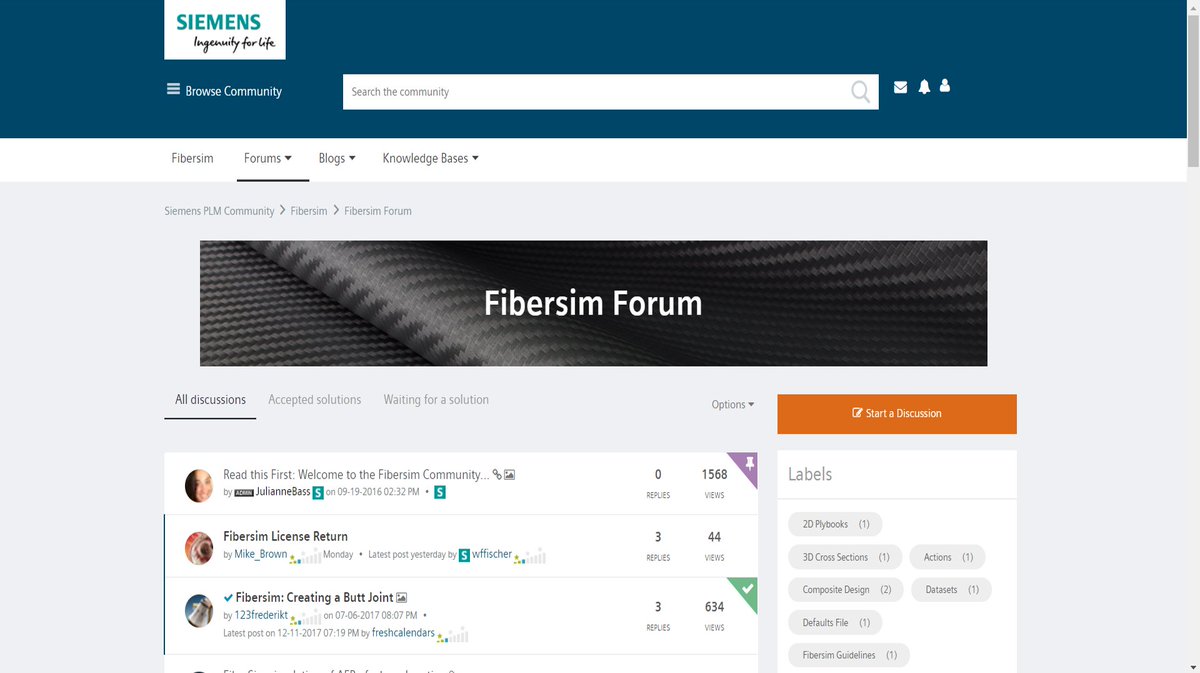Click the Siemens S badge before wffischer

[464, 555]
